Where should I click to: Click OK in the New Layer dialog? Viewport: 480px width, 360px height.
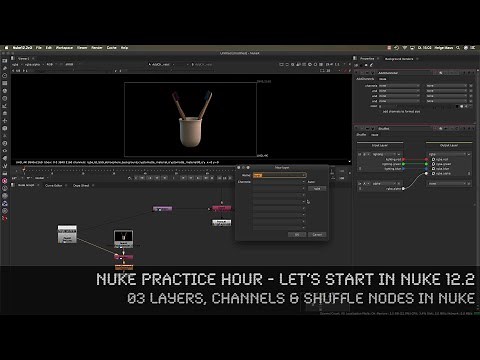point(297,235)
